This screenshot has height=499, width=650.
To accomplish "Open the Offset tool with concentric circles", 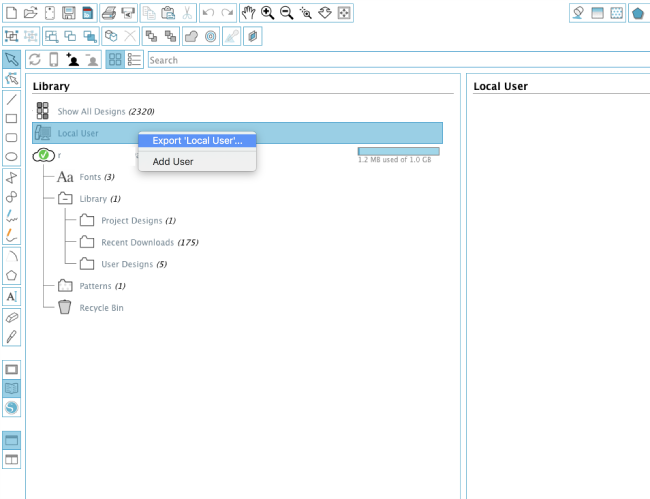I will click(x=211, y=36).
